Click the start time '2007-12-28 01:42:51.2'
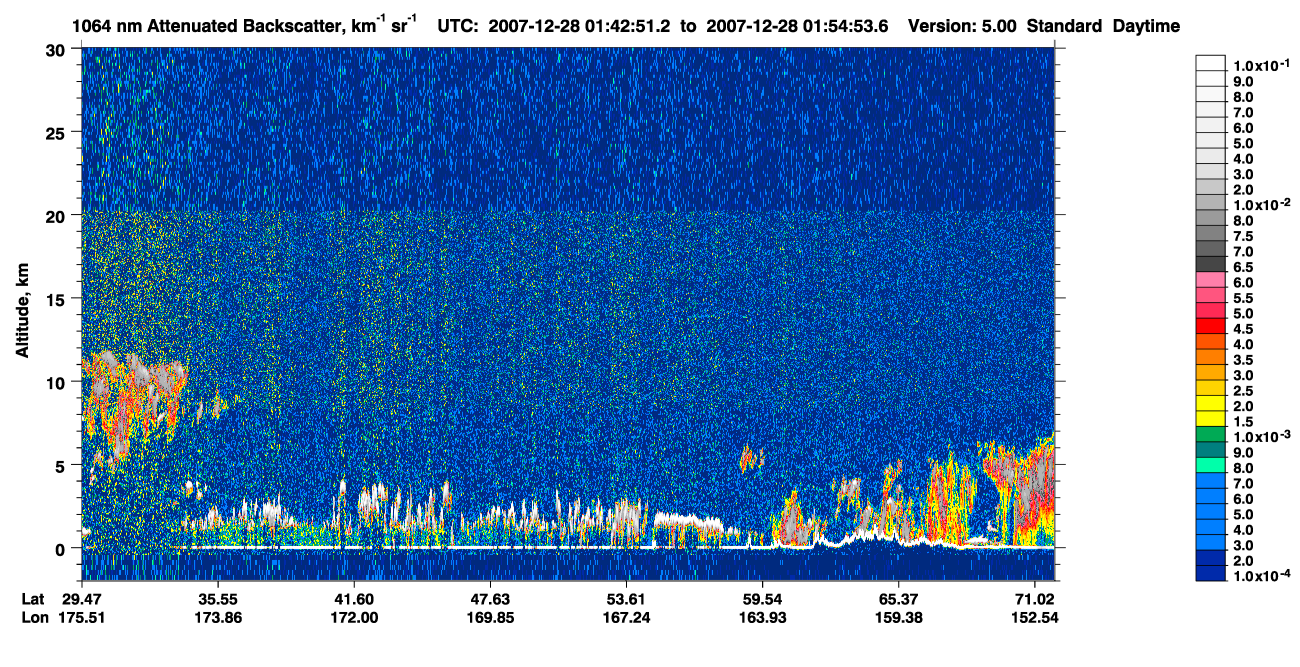Image resolution: width=1300 pixels, height=667 pixels. 580,27
